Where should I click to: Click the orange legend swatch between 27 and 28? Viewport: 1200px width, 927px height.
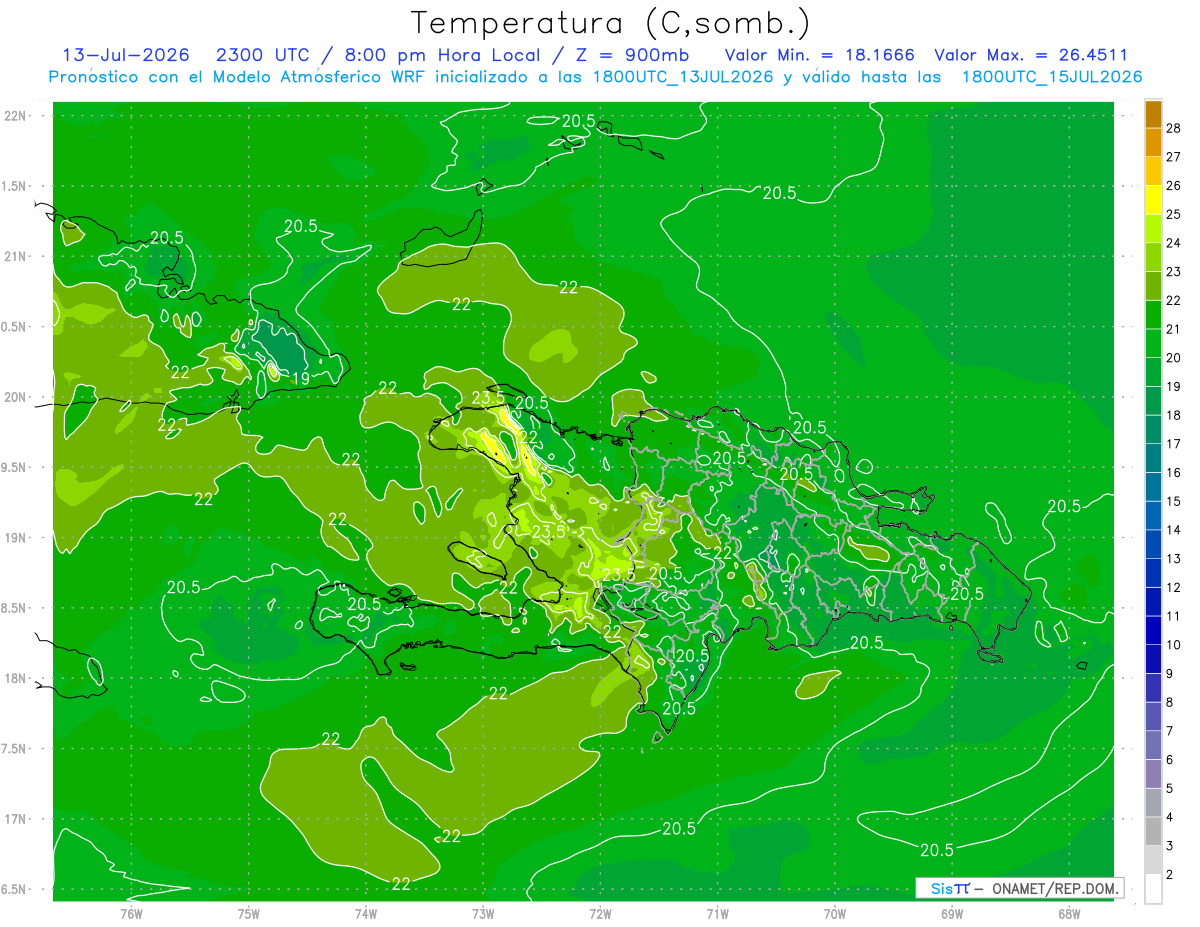[1153, 142]
